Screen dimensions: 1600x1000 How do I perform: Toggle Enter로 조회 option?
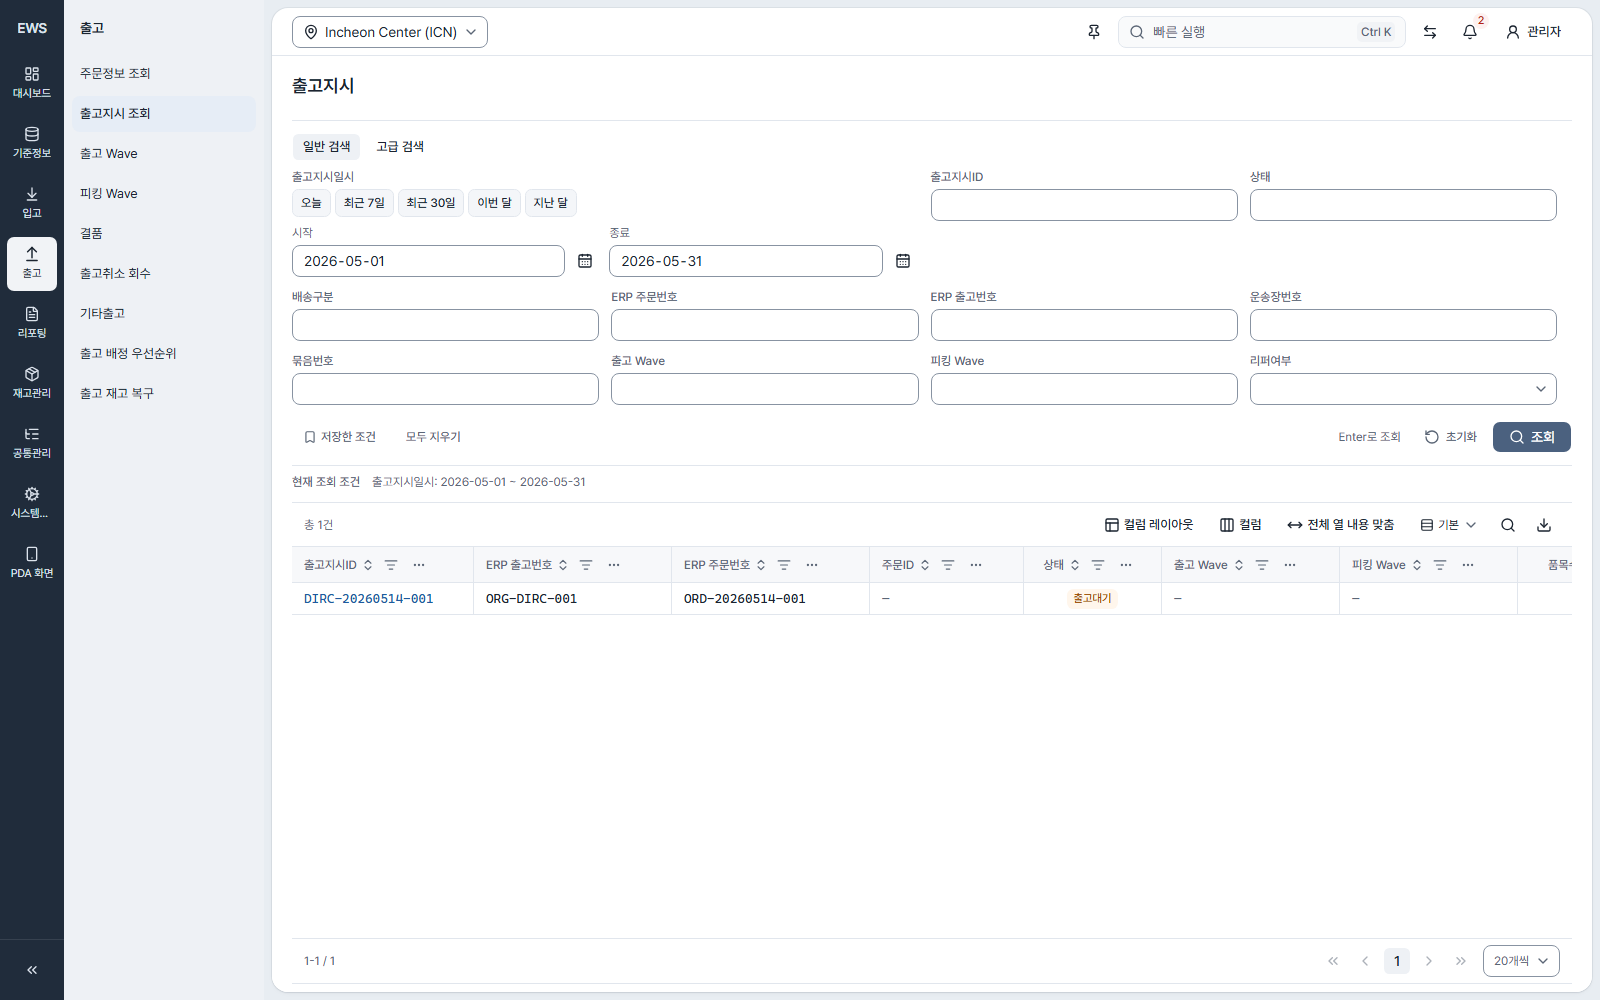point(1369,437)
